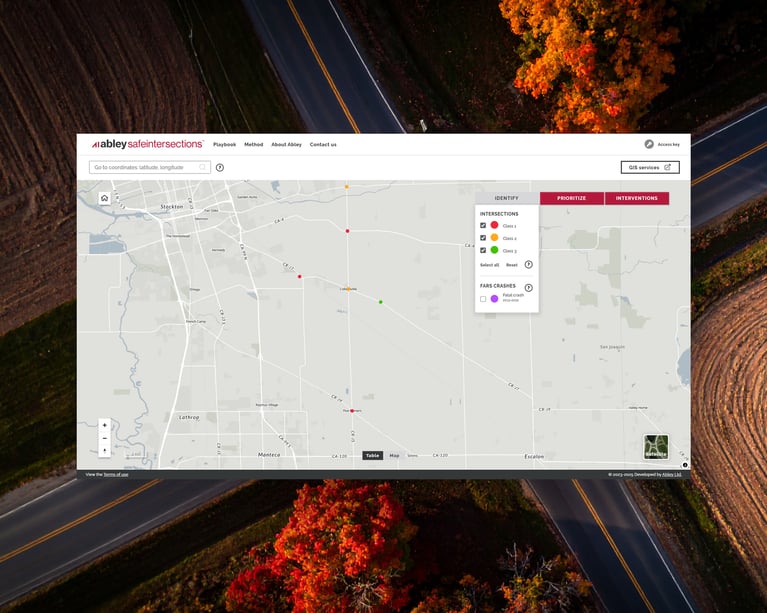Zoom in with the plus button
Viewport: 767px width, 613px height.
[105, 425]
